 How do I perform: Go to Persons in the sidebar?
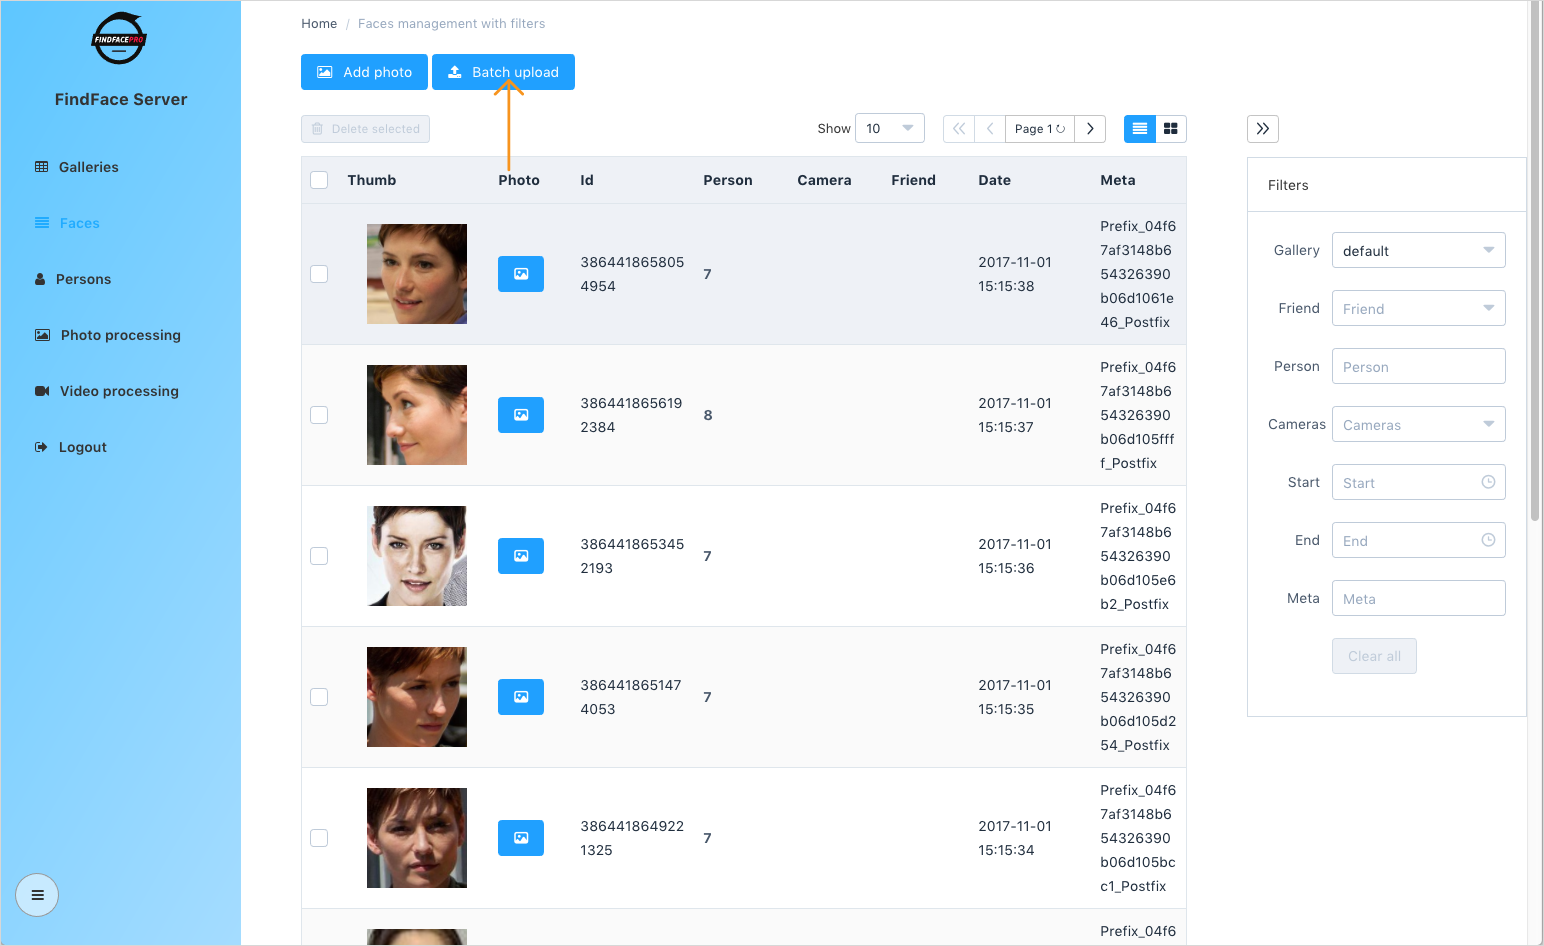(x=73, y=279)
